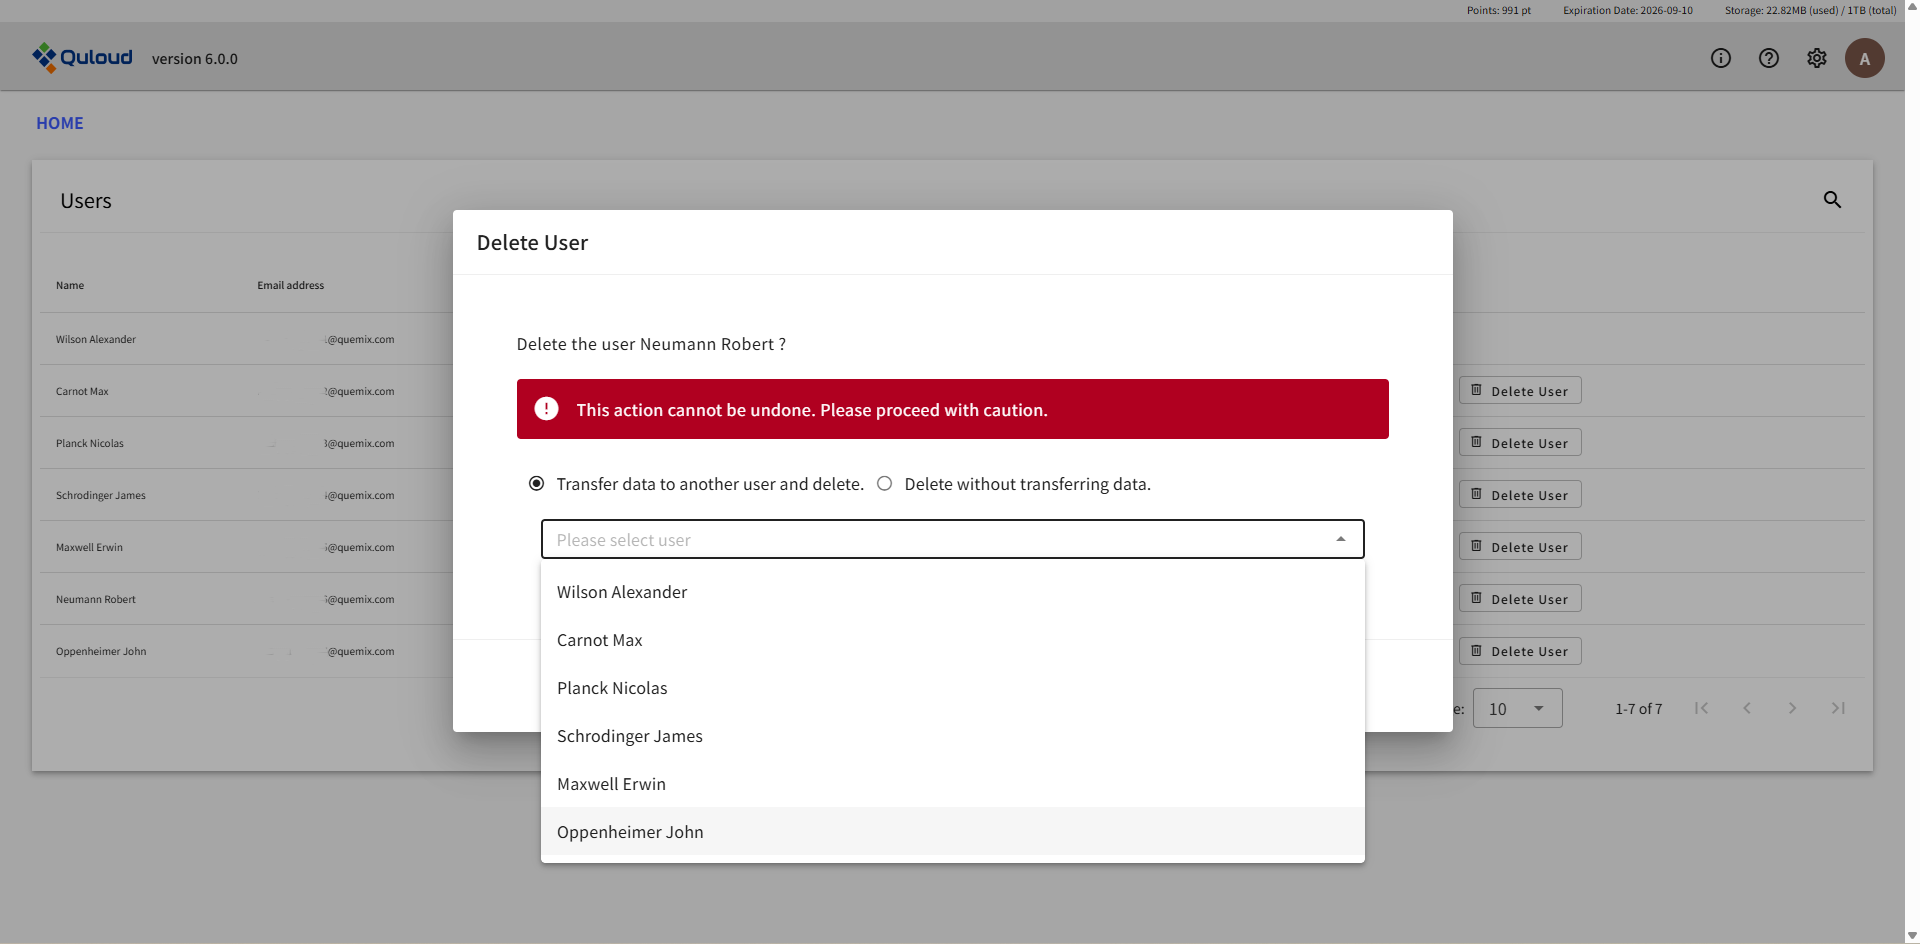Viewport: 1920px width, 944px height.
Task: Pick Schrodinger James in the dropdown list
Action: click(x=630, y=736)
